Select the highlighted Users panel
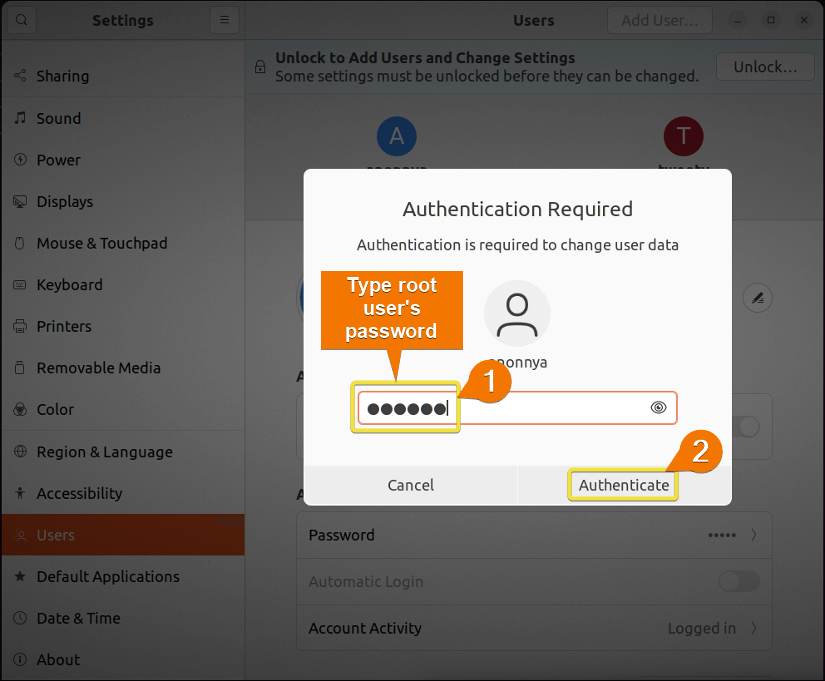 coord(123,535)
